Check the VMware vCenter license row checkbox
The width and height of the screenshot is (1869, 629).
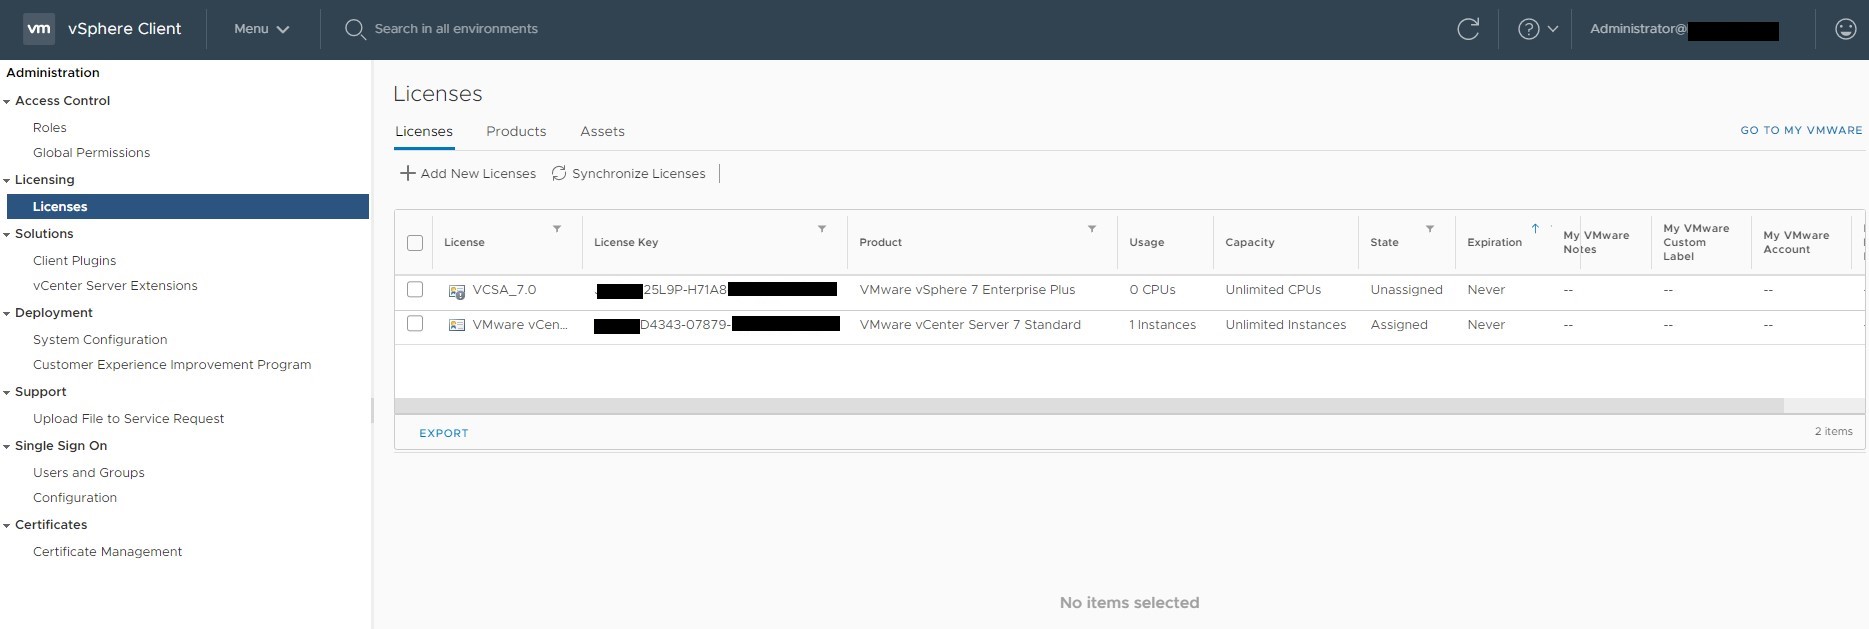[415, 323]
